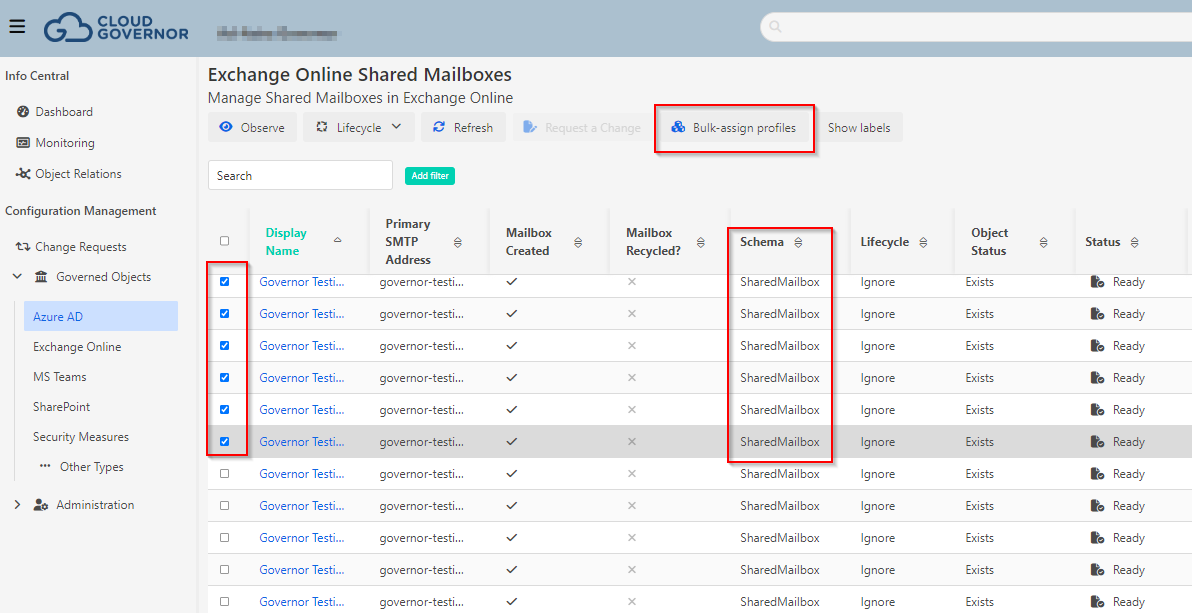This screenshot has height=613, width=1192.
Task: Click the Refresh icon
Action: pyautogui.click(x=441, y=127)
